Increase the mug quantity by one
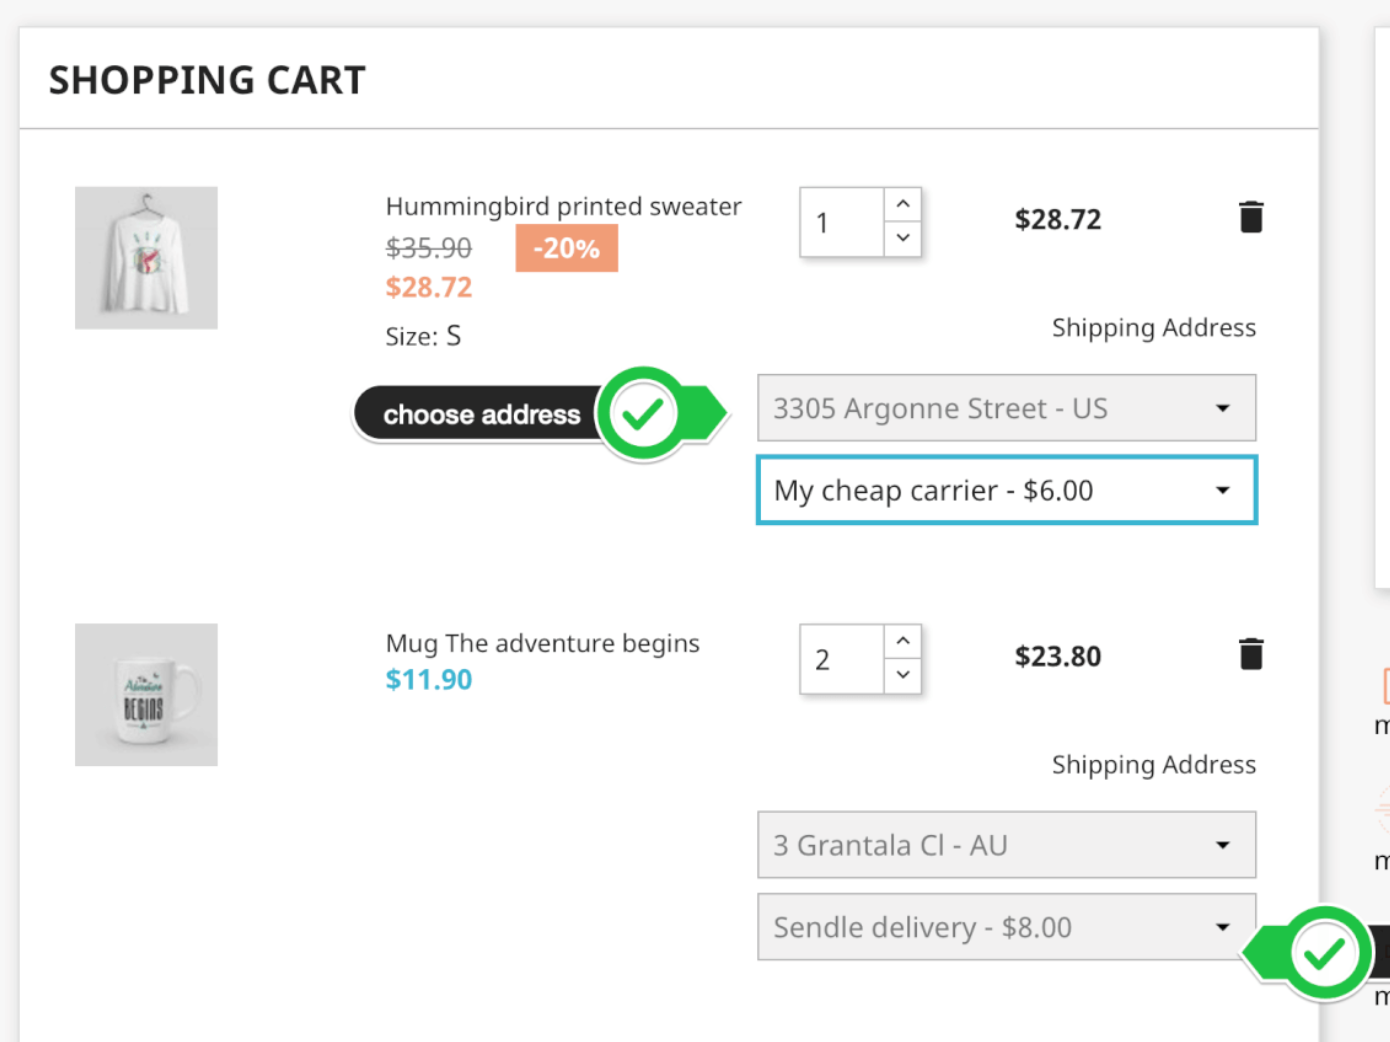Screen dimensions: 1390x1042 [x=903, y=641]
